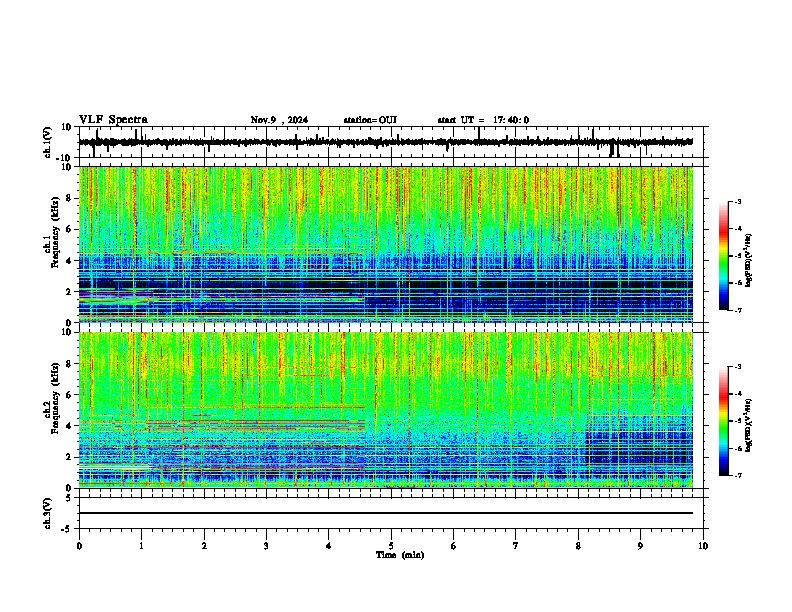Viewport: 792px width, 612px height.
Task: Select the "start UT = 17:40: 0" text
Action: click(x=483, y=120)
